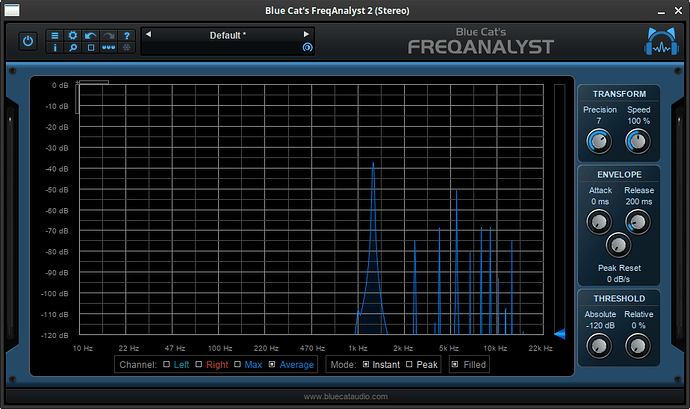This screenshot has height=409, width=690.
Task: Toggle the Filled checkbox
Action: [x=455, y=364]
